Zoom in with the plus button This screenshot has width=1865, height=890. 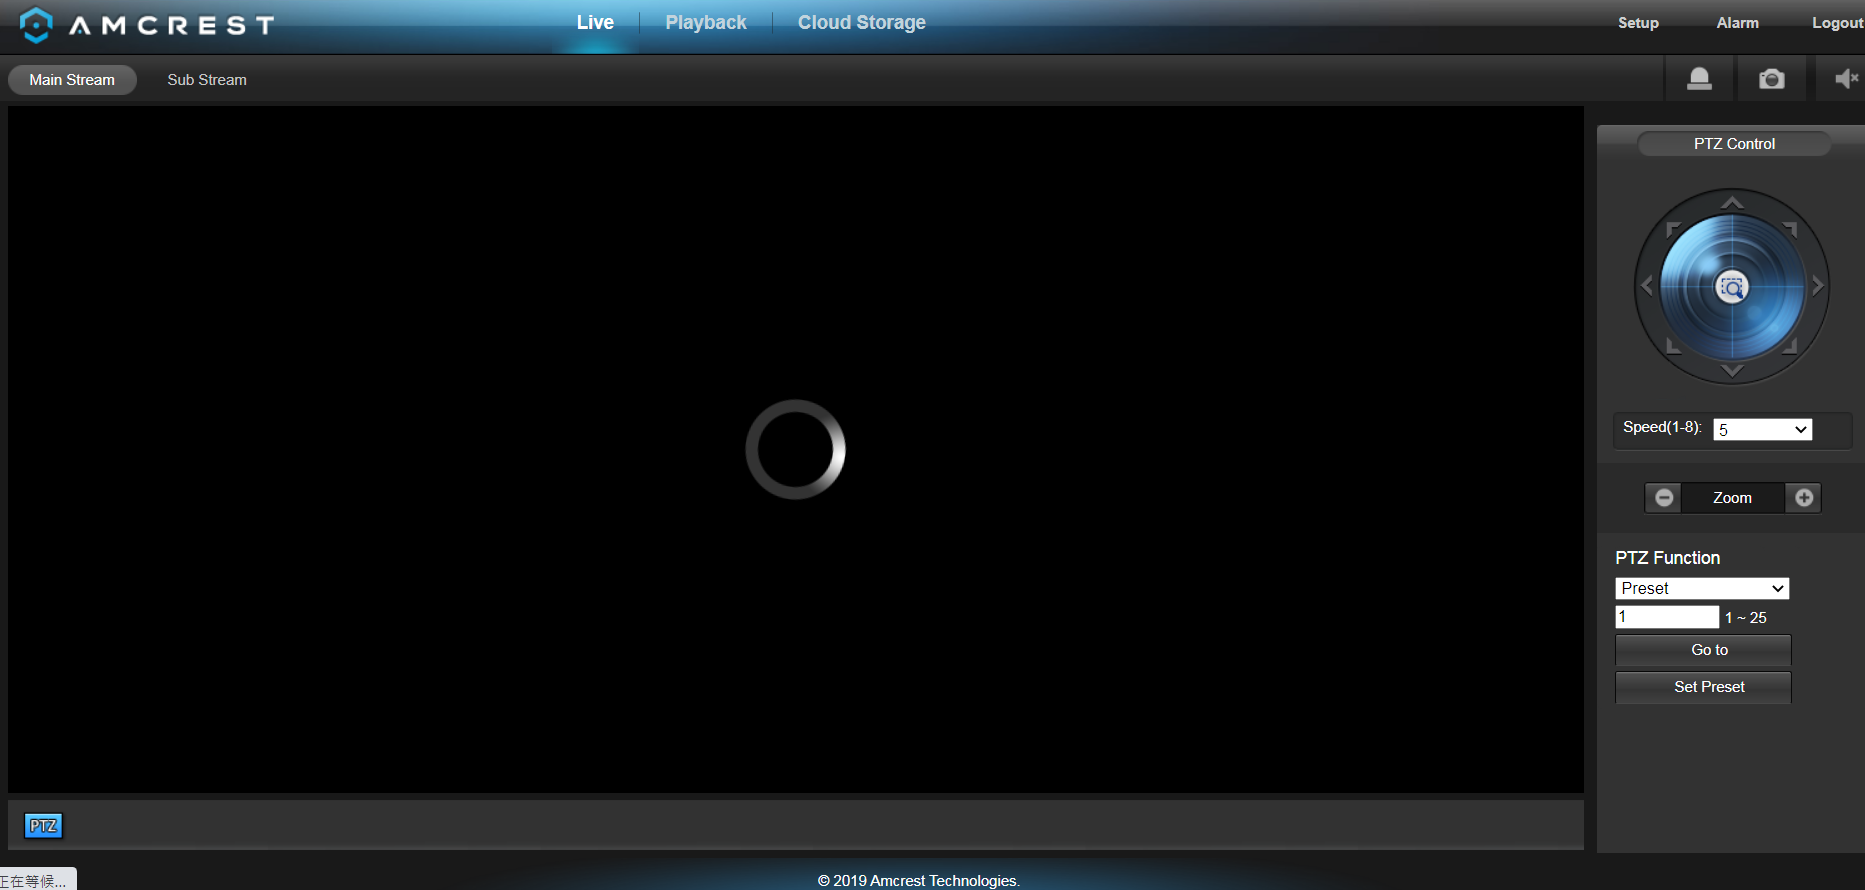click(x=1804, y=498)
